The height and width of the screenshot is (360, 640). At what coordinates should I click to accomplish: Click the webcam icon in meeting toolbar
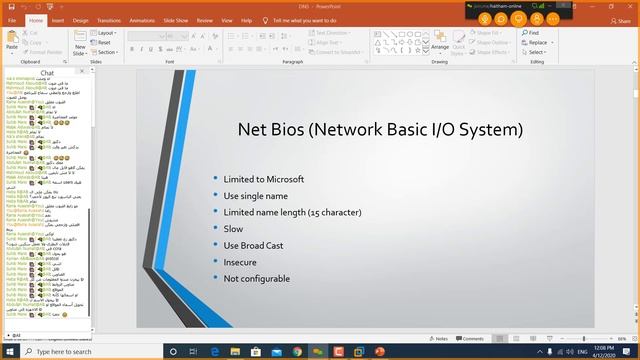coord(485,19)
